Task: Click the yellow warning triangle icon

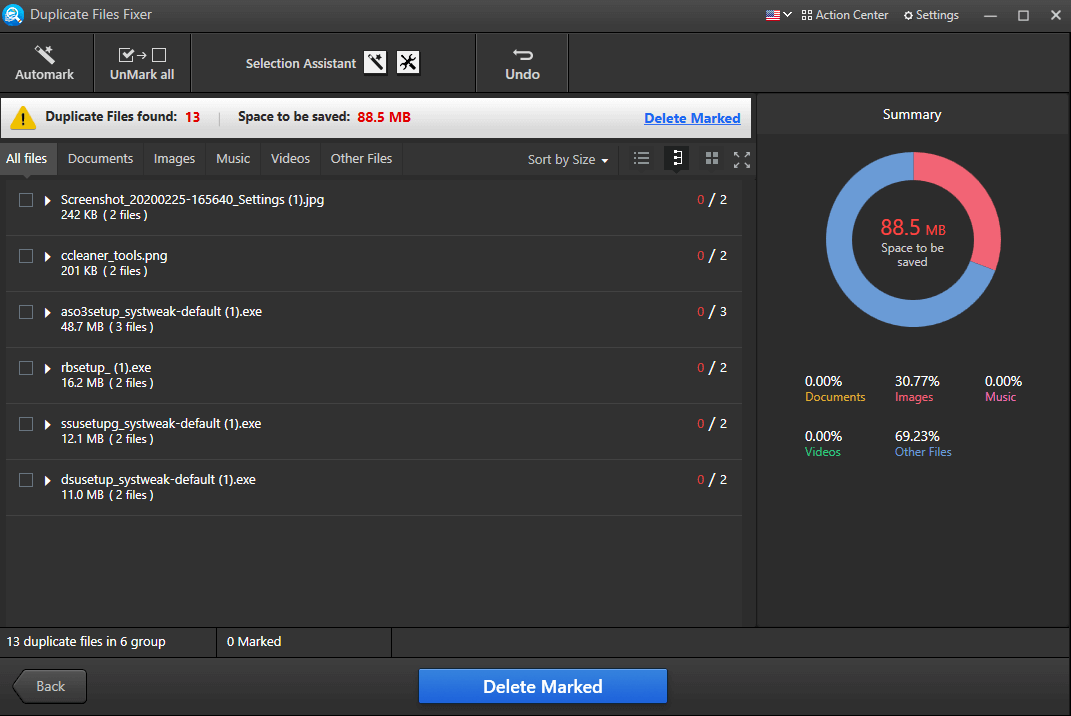Action: point(23,118)
